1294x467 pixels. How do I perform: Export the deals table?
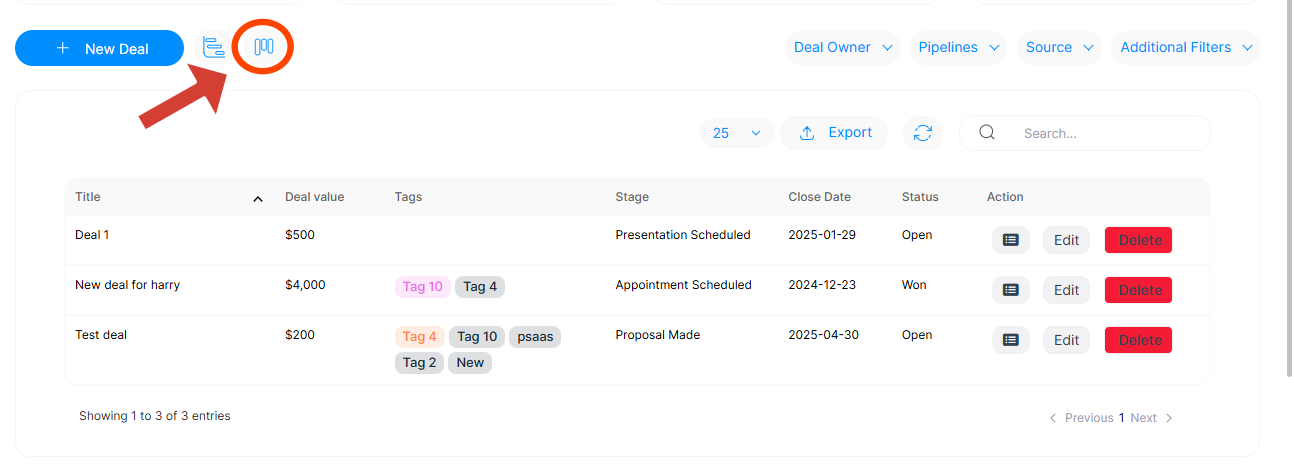tap(835, 133)
